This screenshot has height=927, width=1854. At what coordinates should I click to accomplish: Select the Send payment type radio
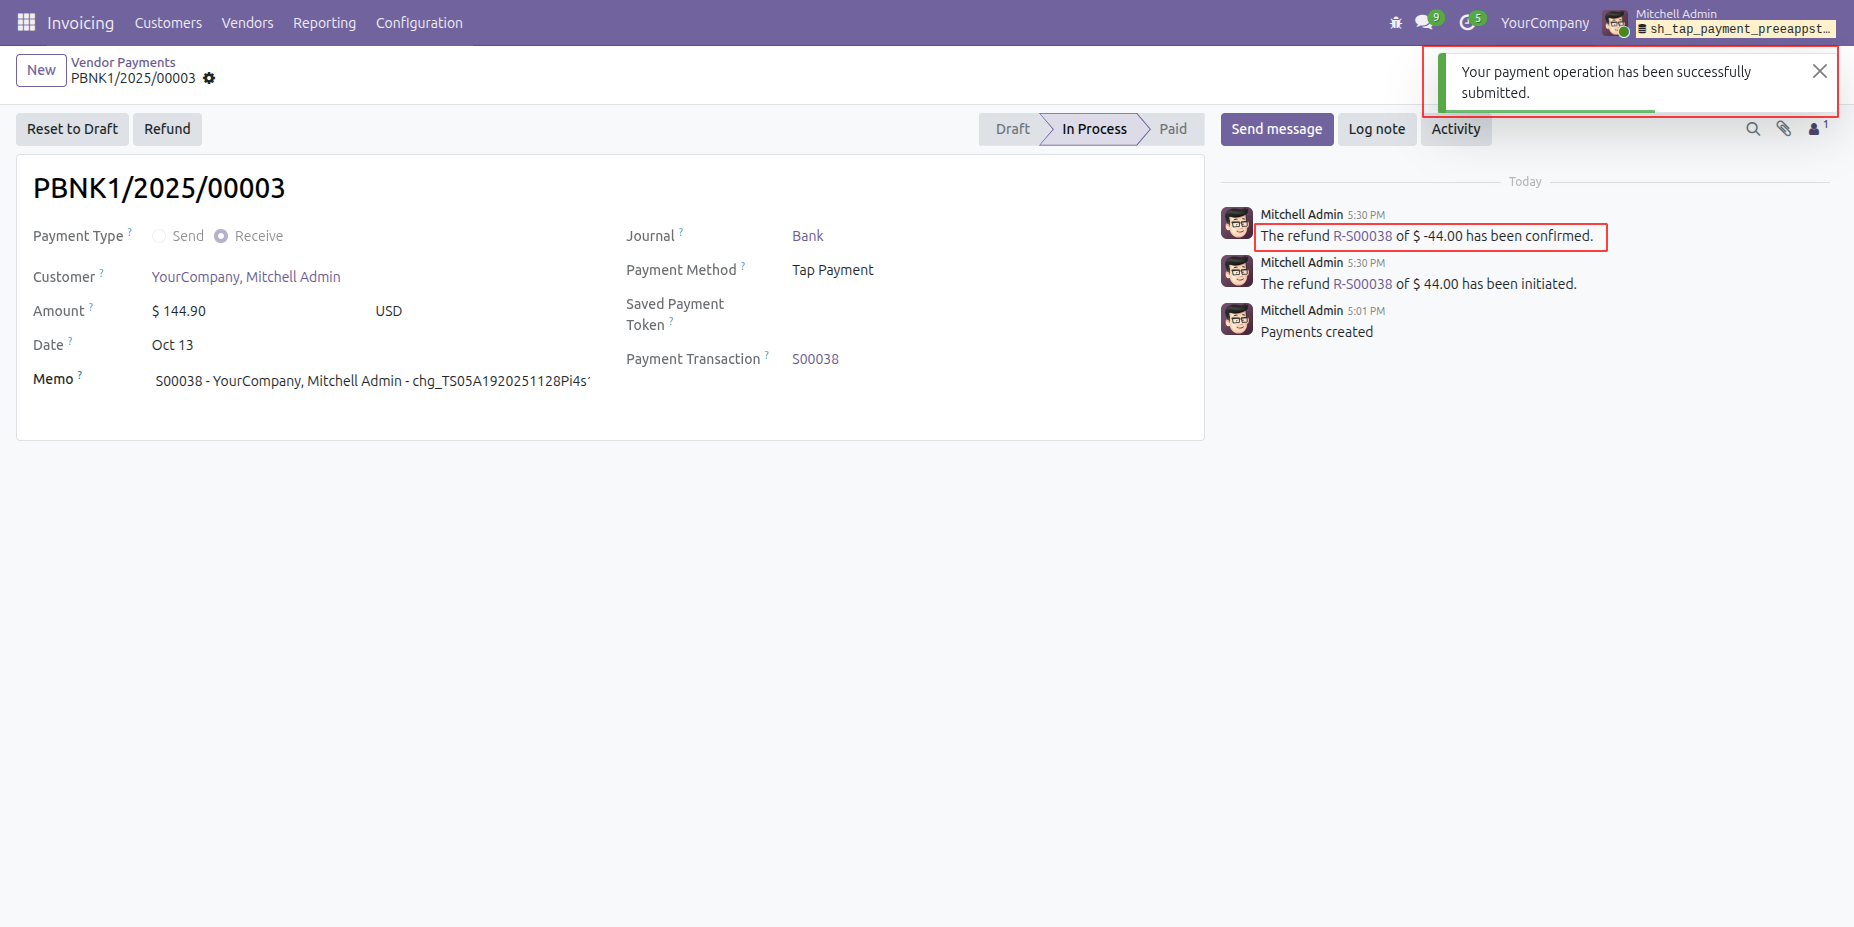[x=159, y=236]
